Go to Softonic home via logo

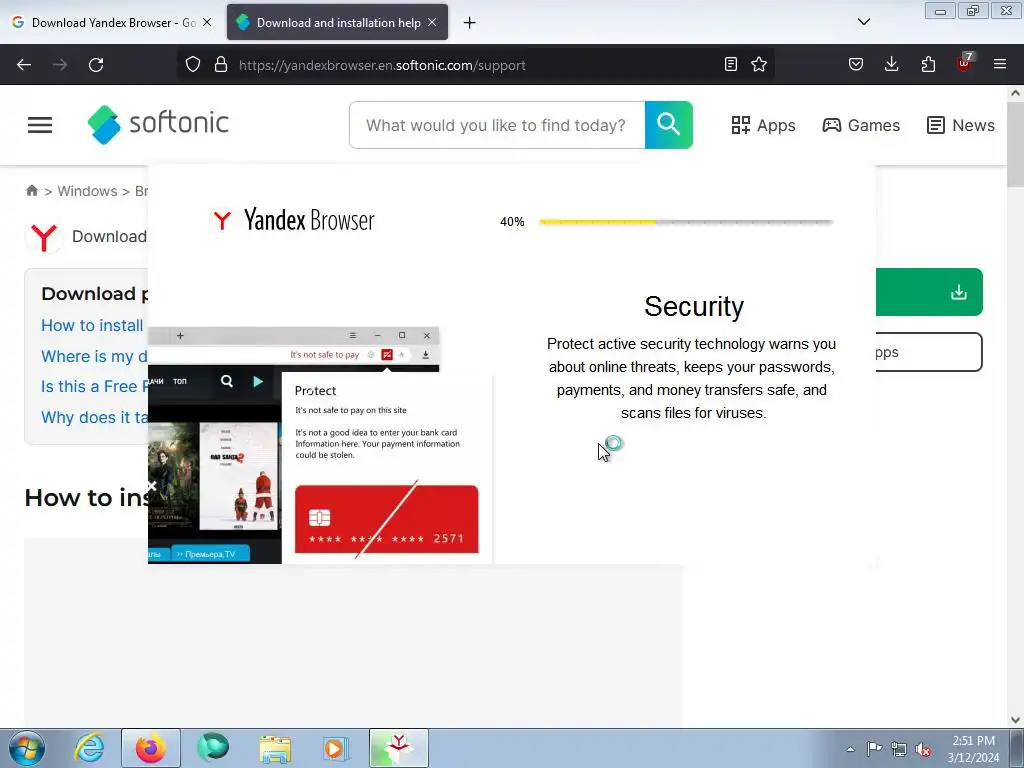coord(158,124)
